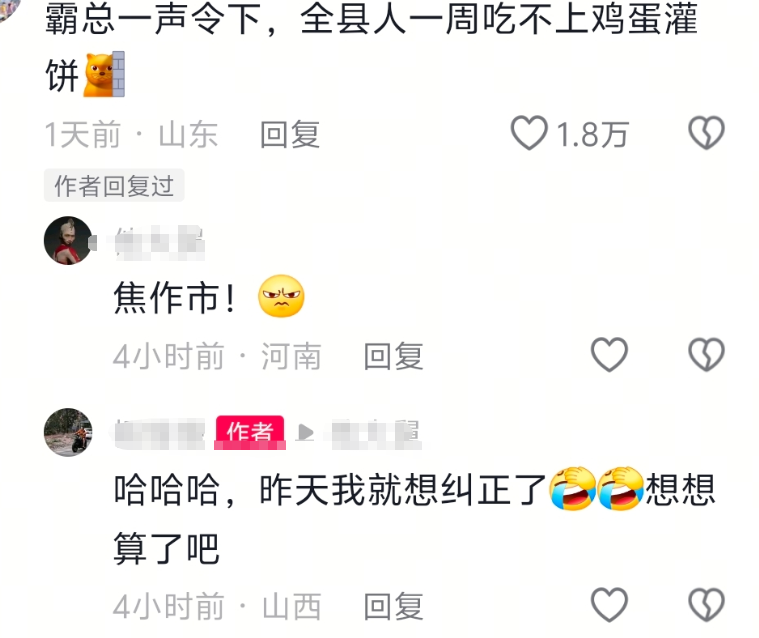Like the author's 哈哈哈 reply
Image resolution: width=759 pixels, height=638 pixels.
[x=609, y=604]
